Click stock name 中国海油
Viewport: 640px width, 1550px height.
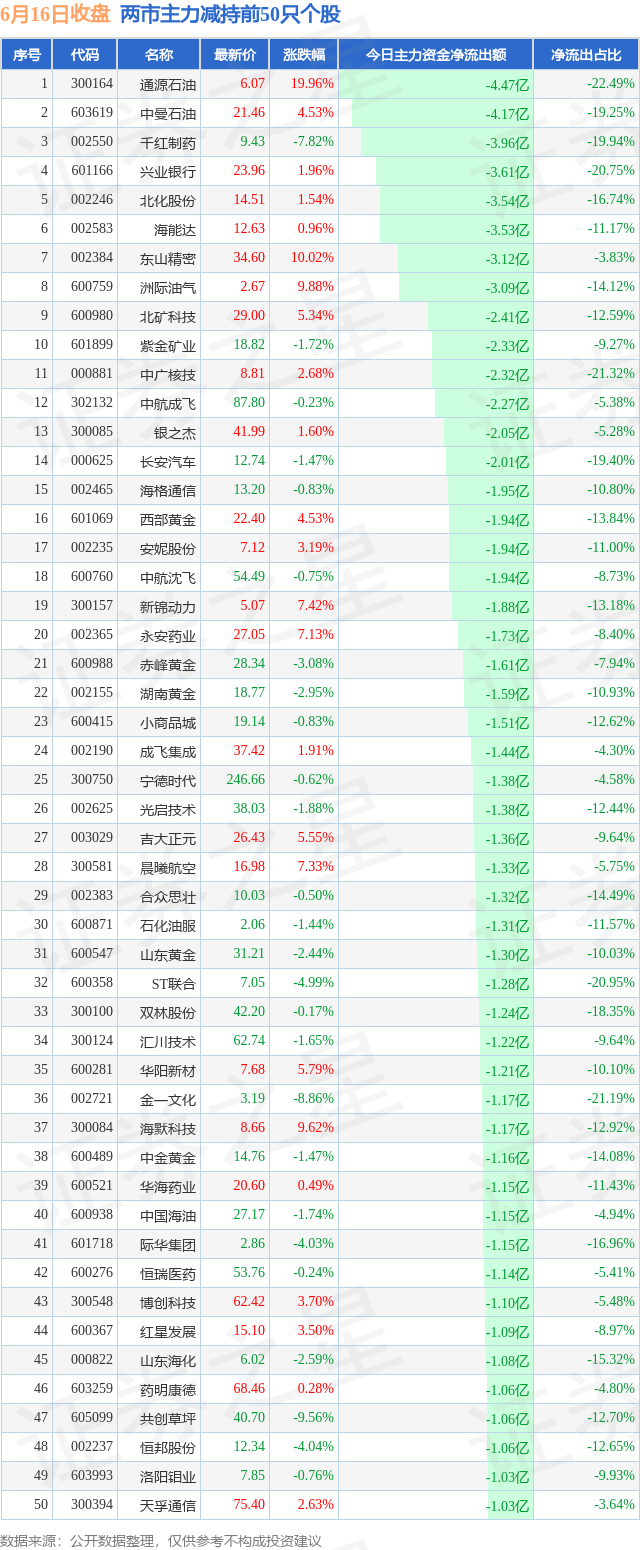168,1216
